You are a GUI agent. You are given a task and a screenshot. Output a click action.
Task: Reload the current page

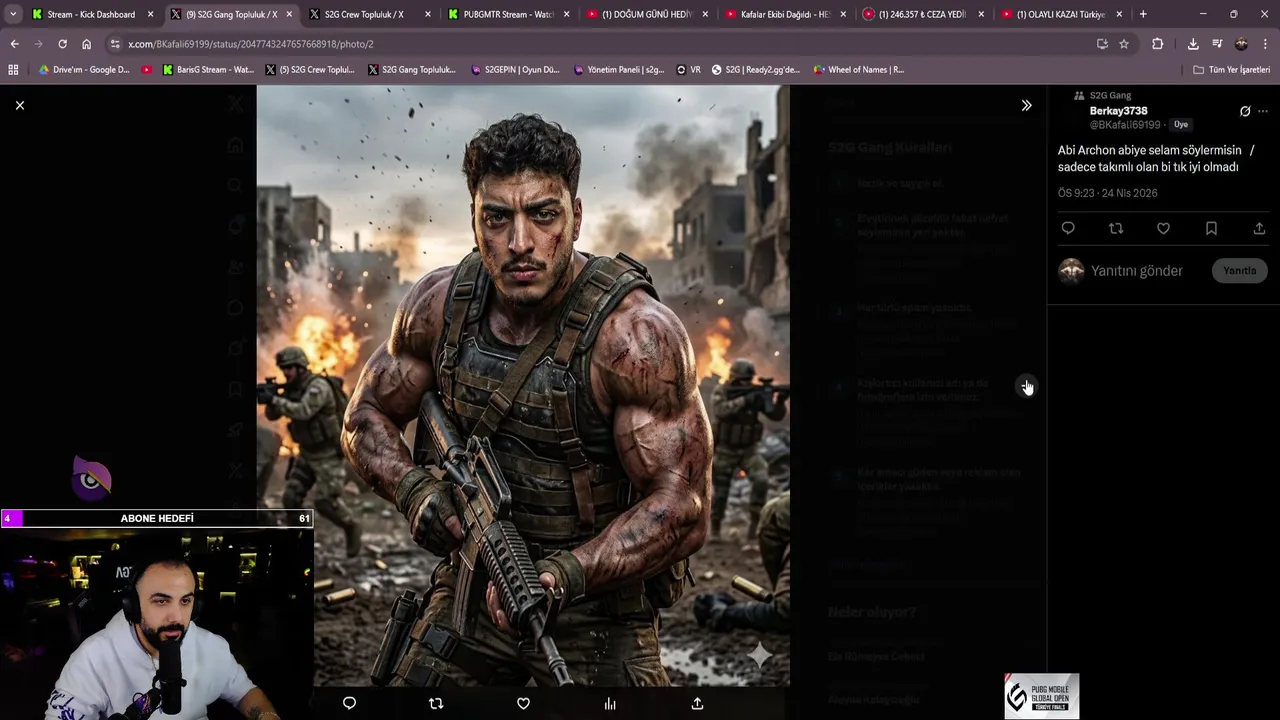pyautogui.click(x=62, y=44)
